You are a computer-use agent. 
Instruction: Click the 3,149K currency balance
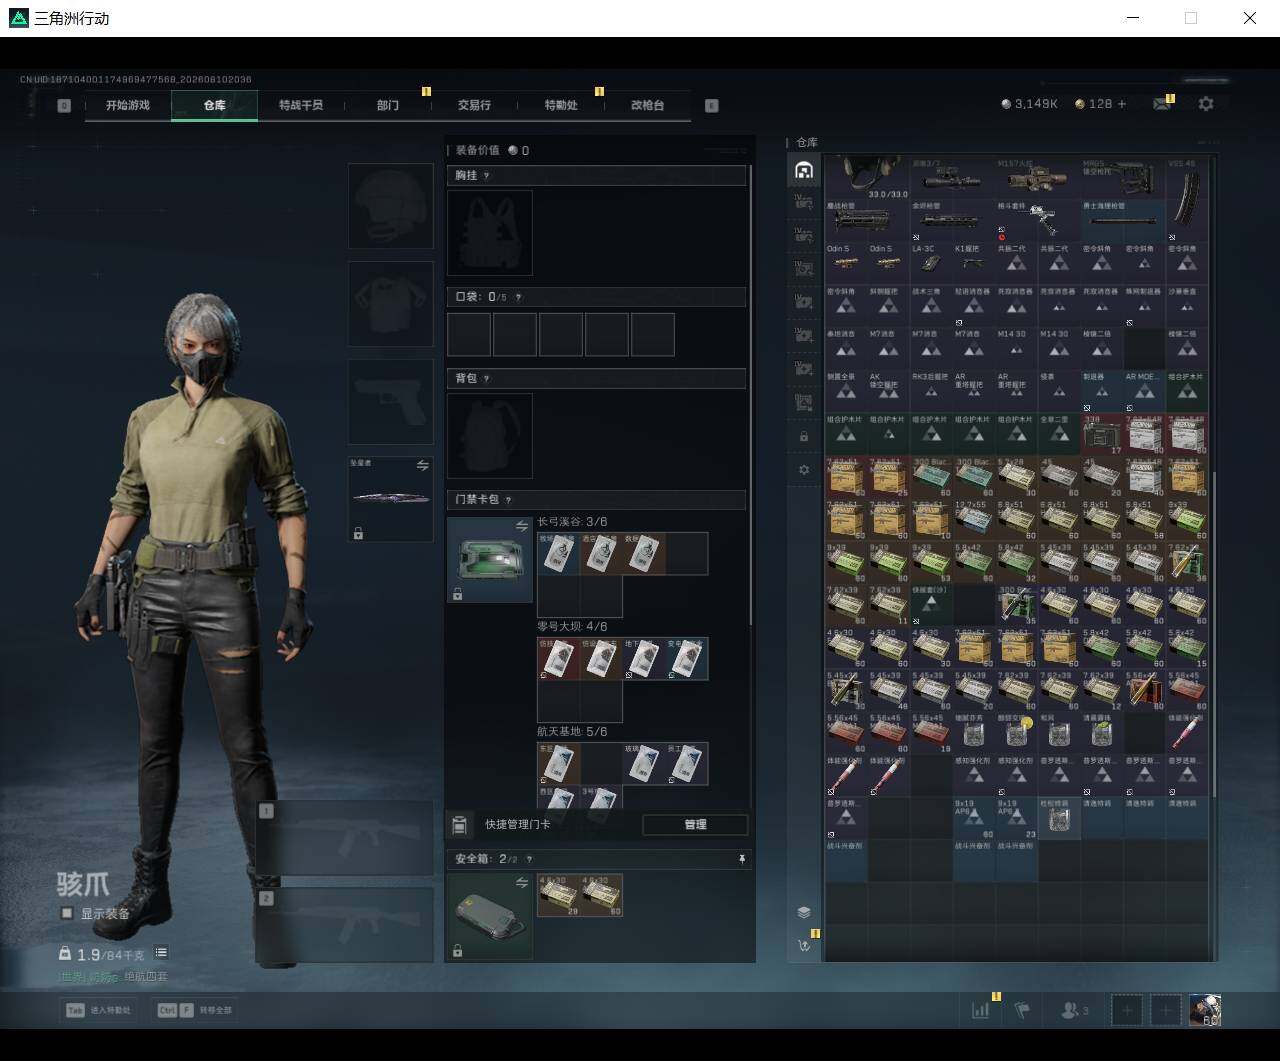(x=1029, y=104)
